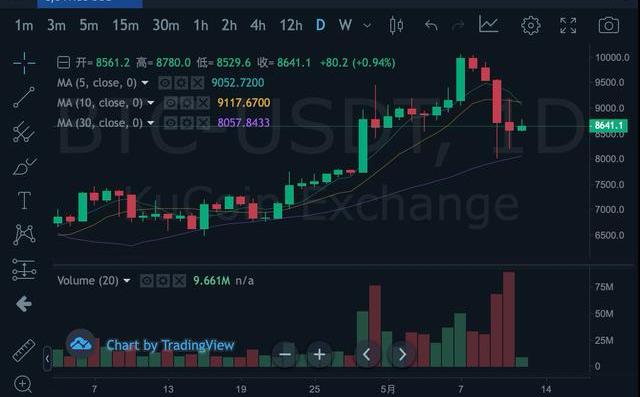
Task: Take a chart snapshot with camera icon
Action: pos(609,25)
